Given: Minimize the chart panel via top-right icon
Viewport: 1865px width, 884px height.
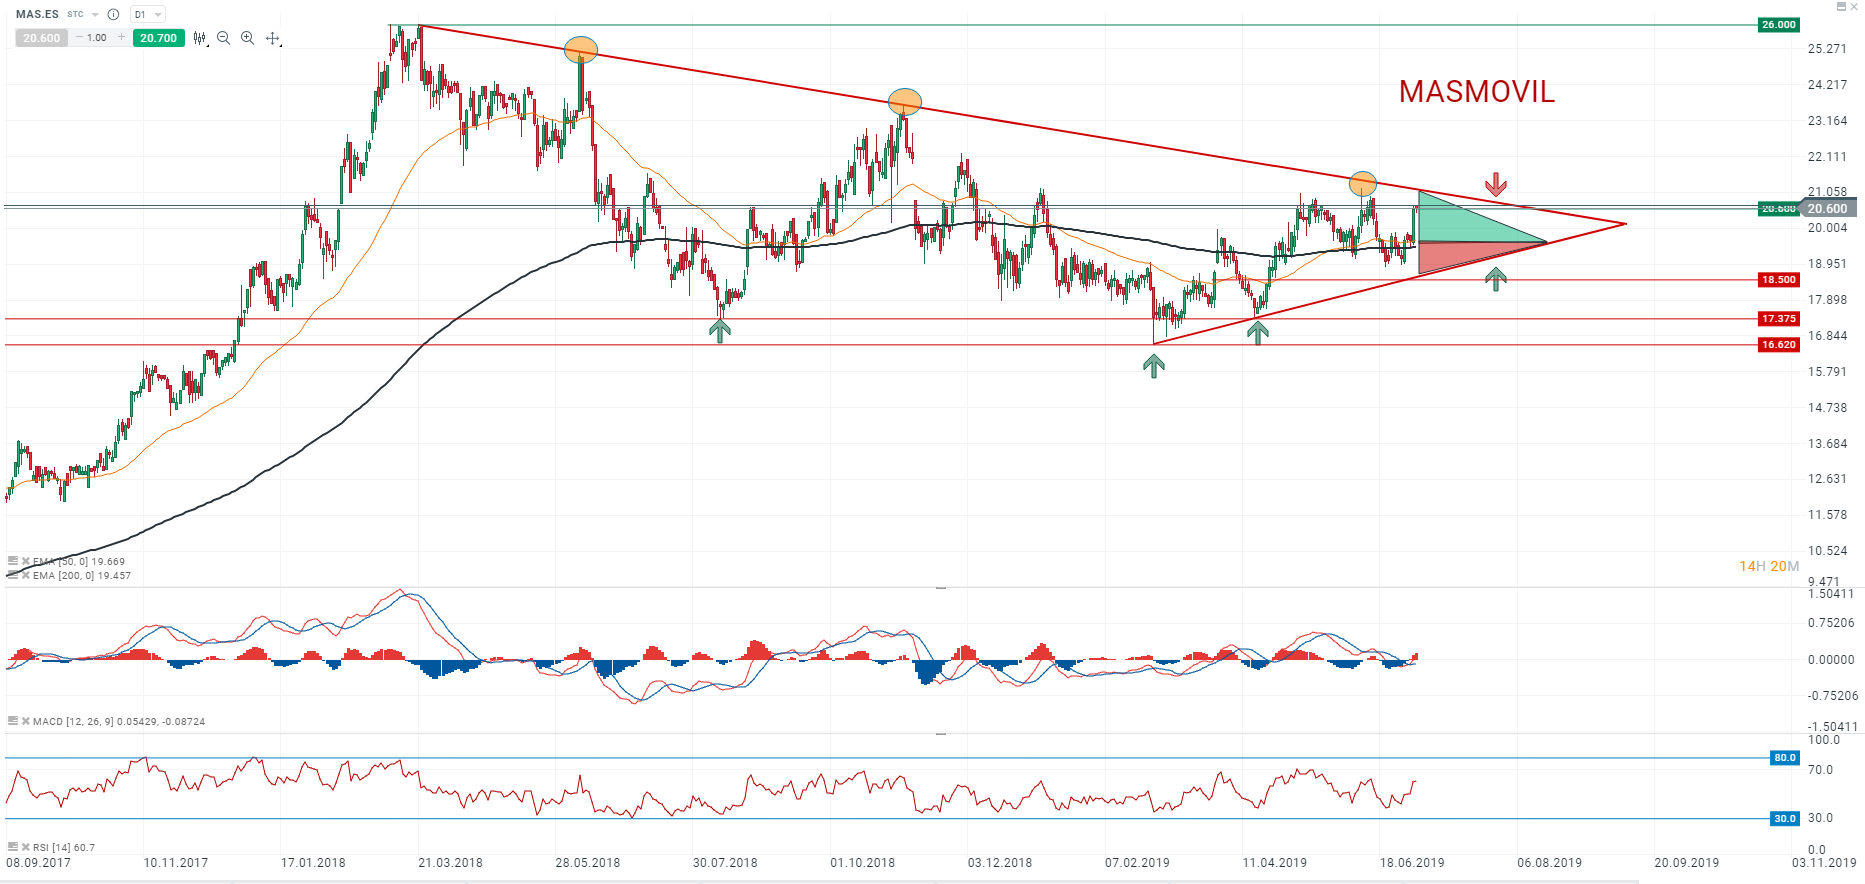Looking at the screenshot, I should [1841, 6].
